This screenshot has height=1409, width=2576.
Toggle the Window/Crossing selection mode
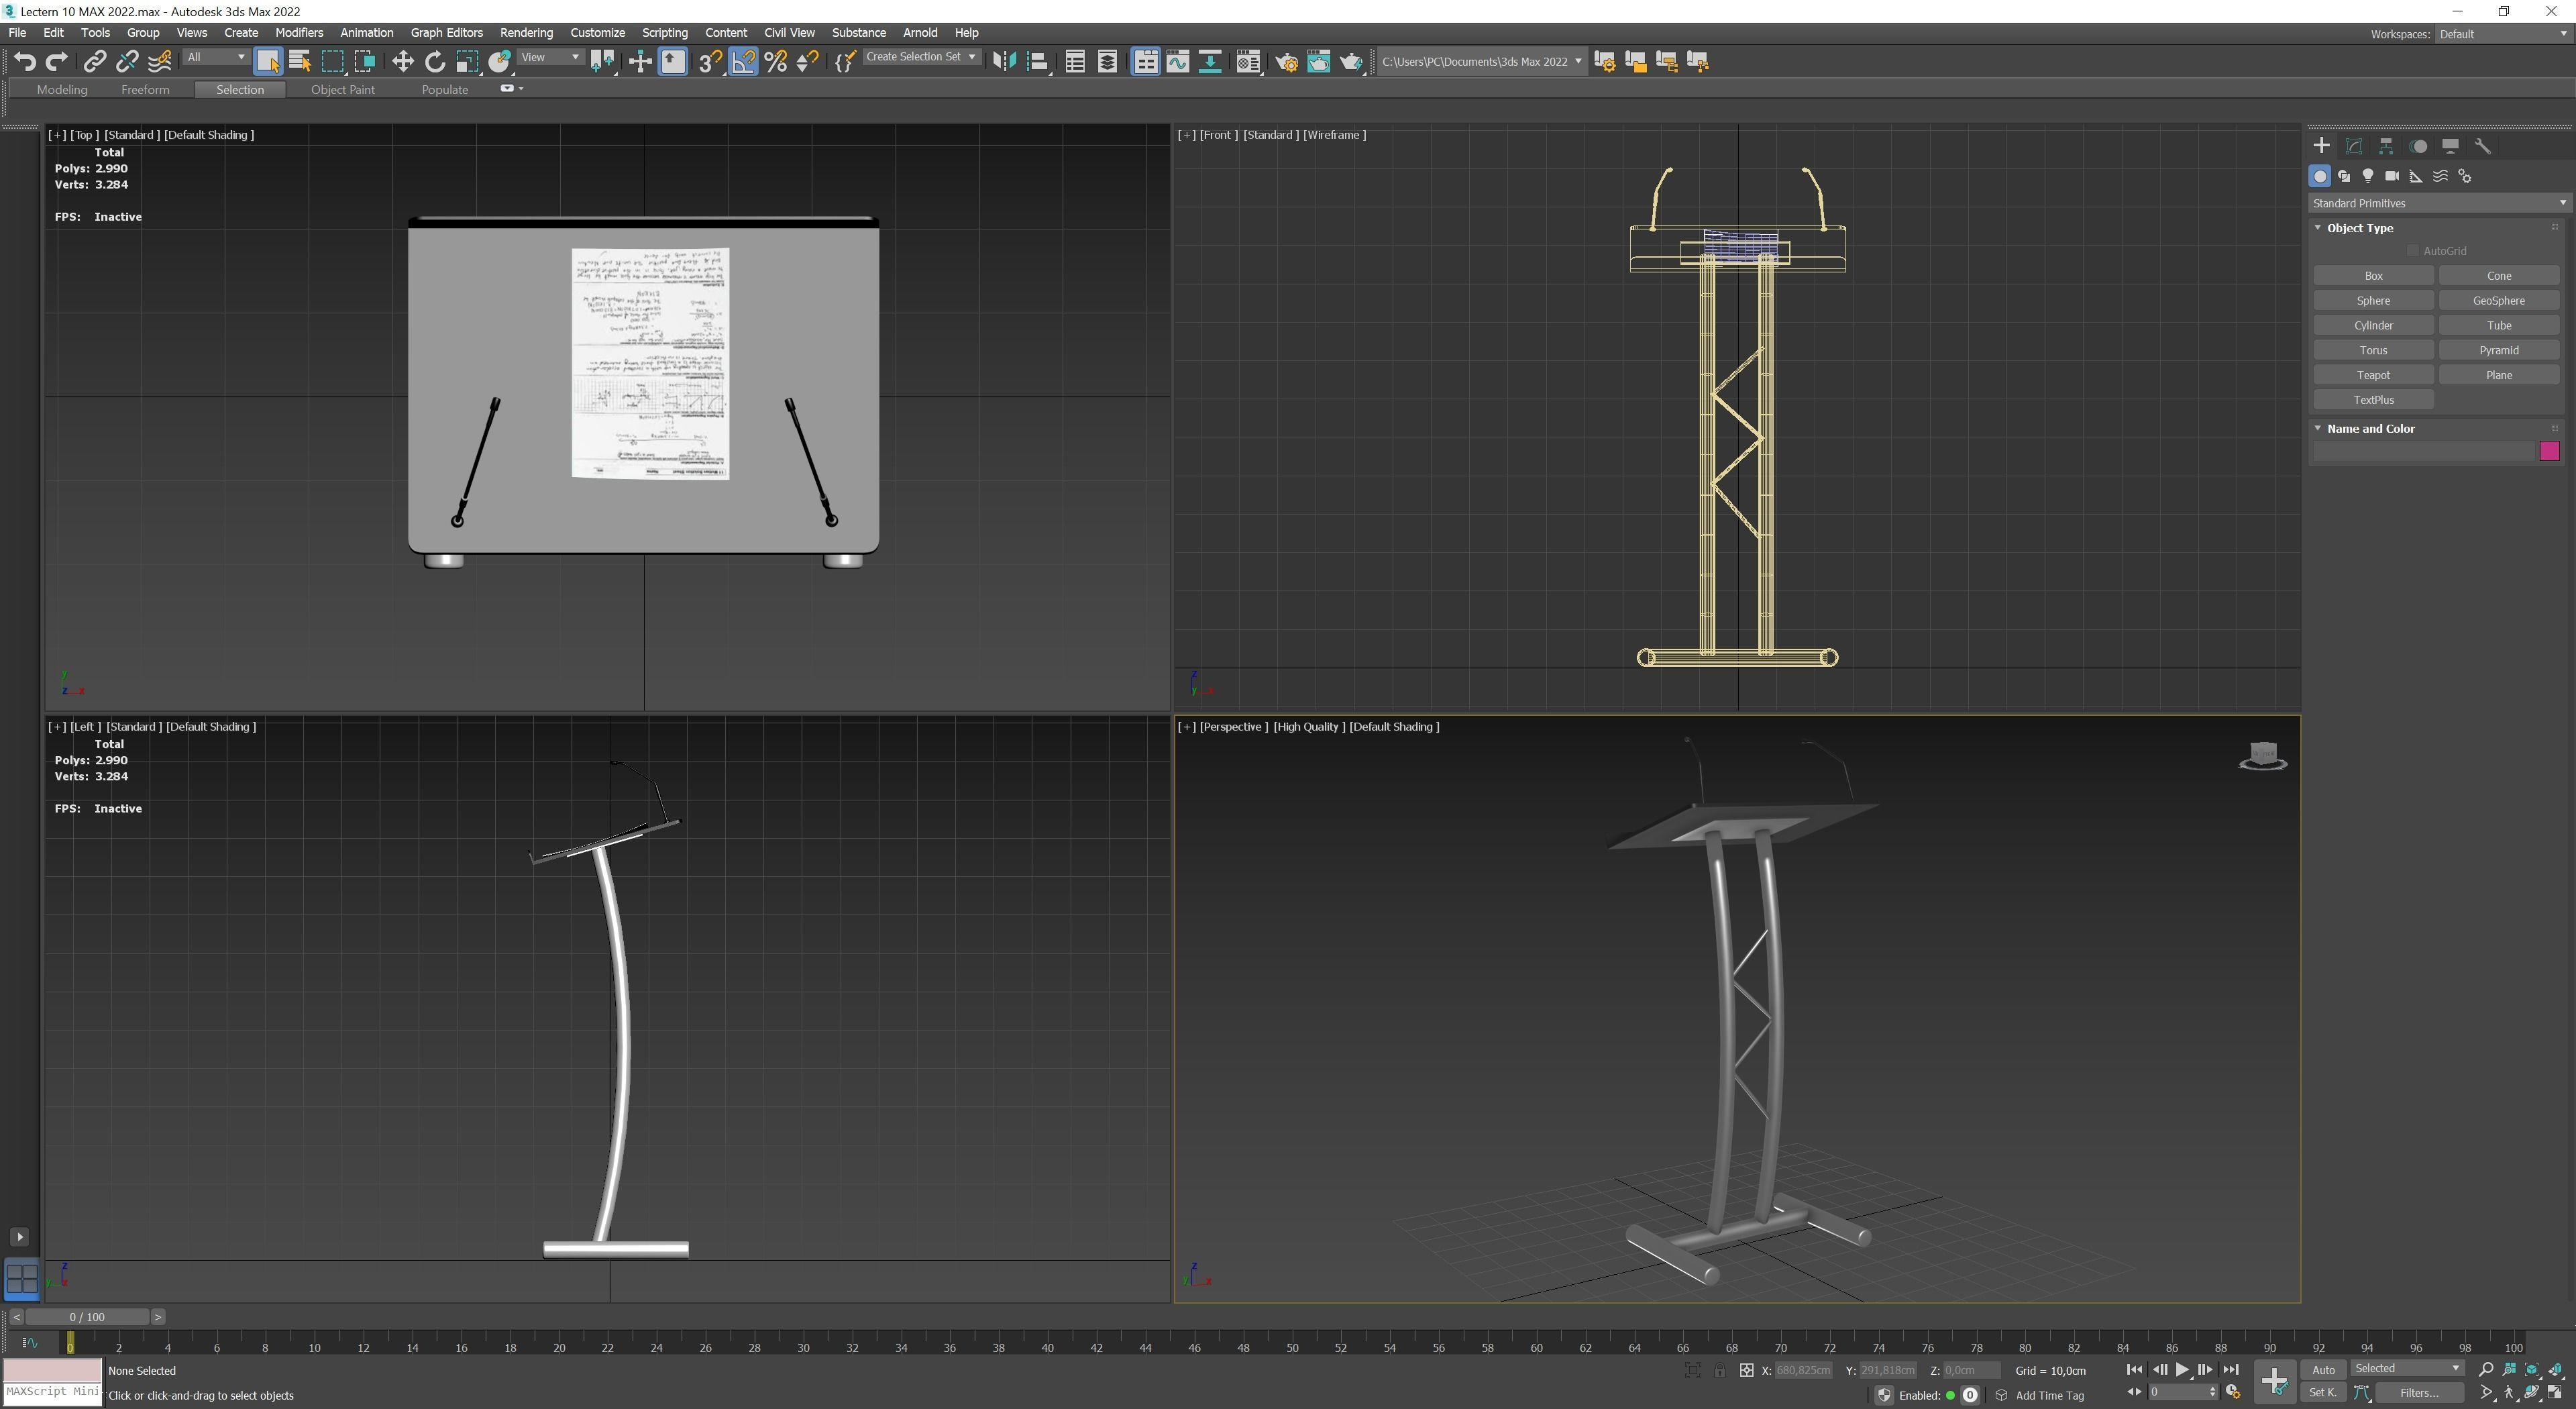(365, 62)
